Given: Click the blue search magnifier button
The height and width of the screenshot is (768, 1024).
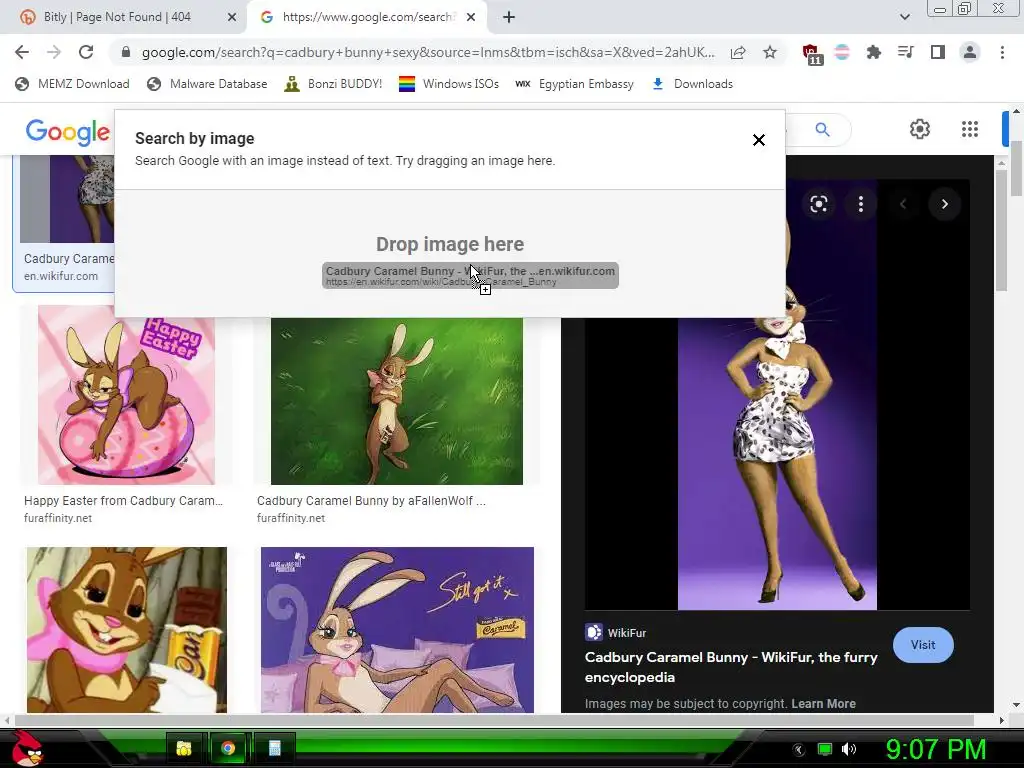Looking at the screenshot, I should tap(822, 129).
